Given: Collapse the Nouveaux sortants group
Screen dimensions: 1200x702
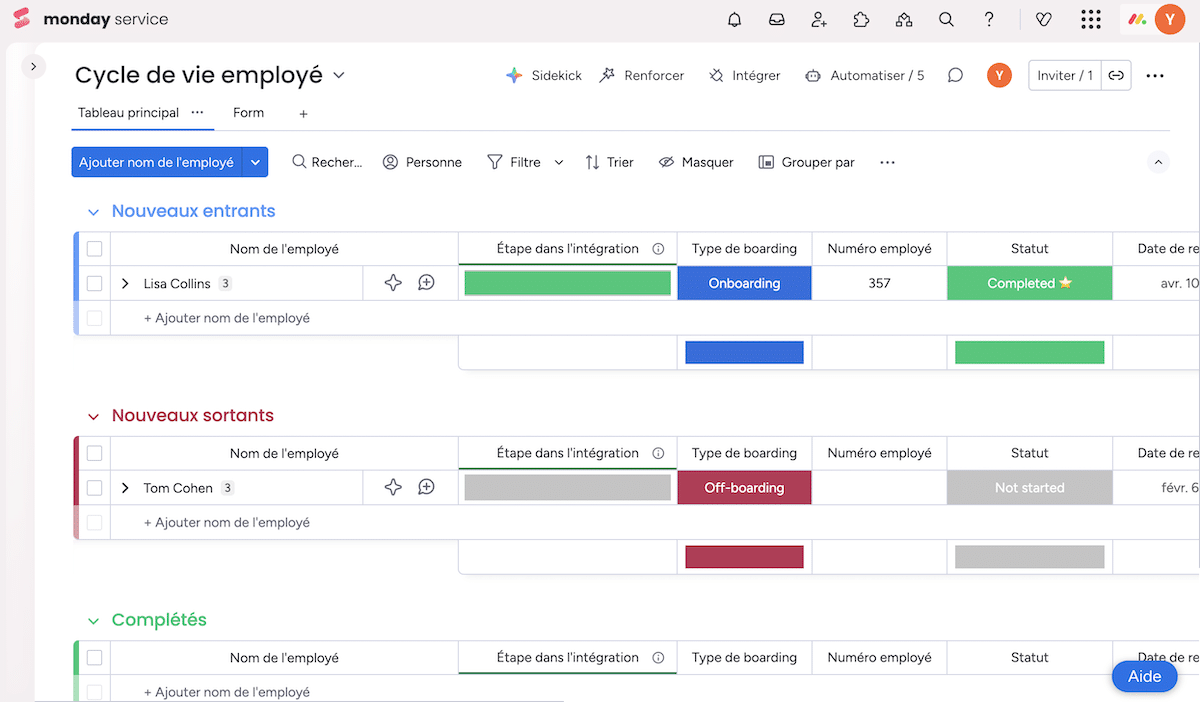Looking at the screenshot, I should coord(93,415).
